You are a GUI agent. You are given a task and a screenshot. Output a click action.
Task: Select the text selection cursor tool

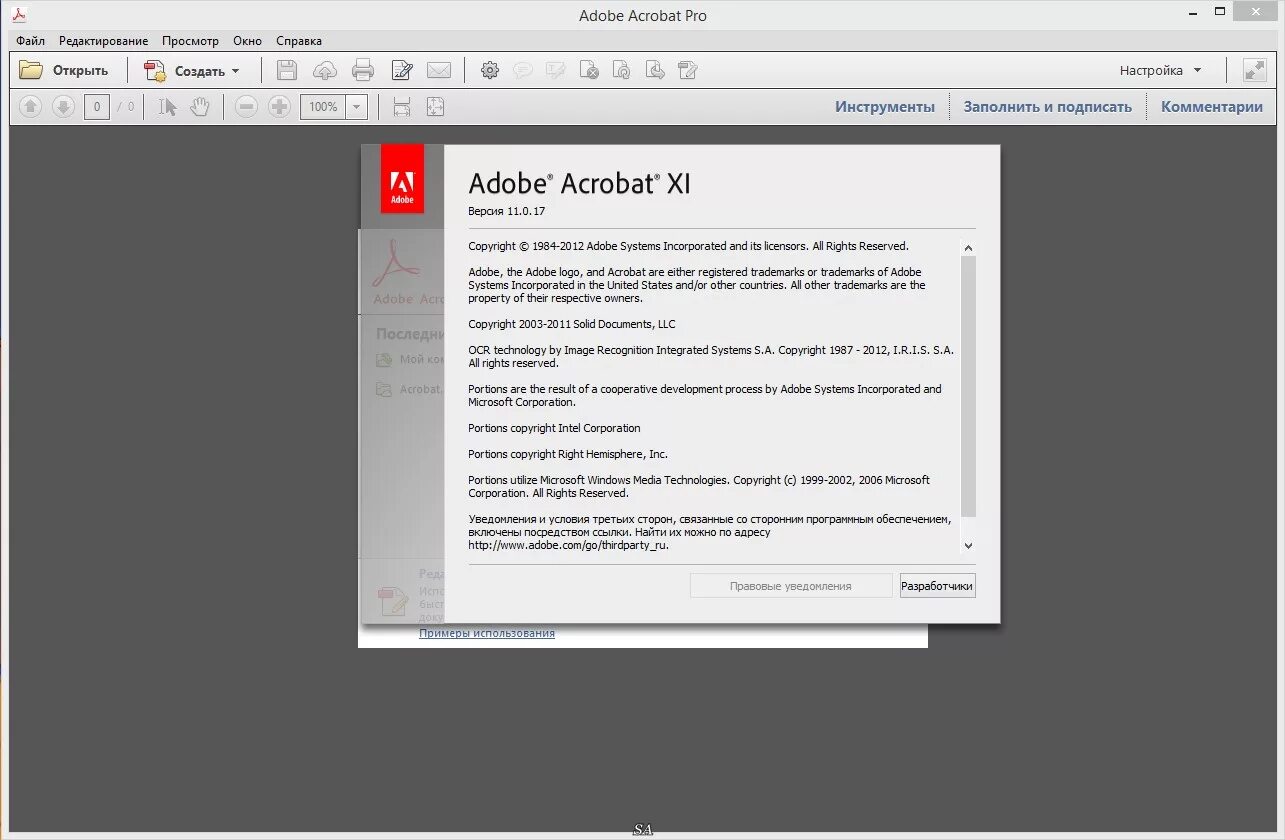point(168,106)
